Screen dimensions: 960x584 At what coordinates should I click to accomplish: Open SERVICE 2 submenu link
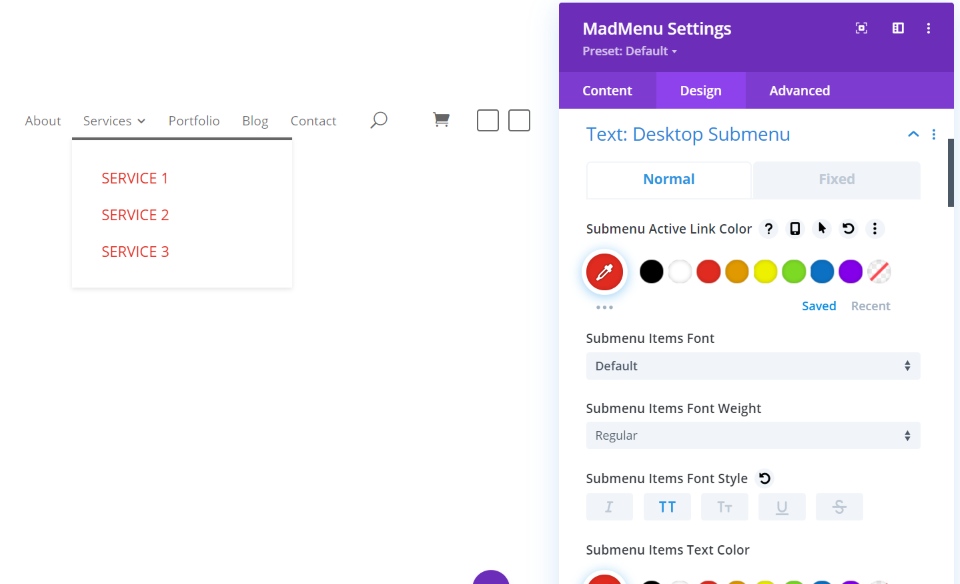135,215
